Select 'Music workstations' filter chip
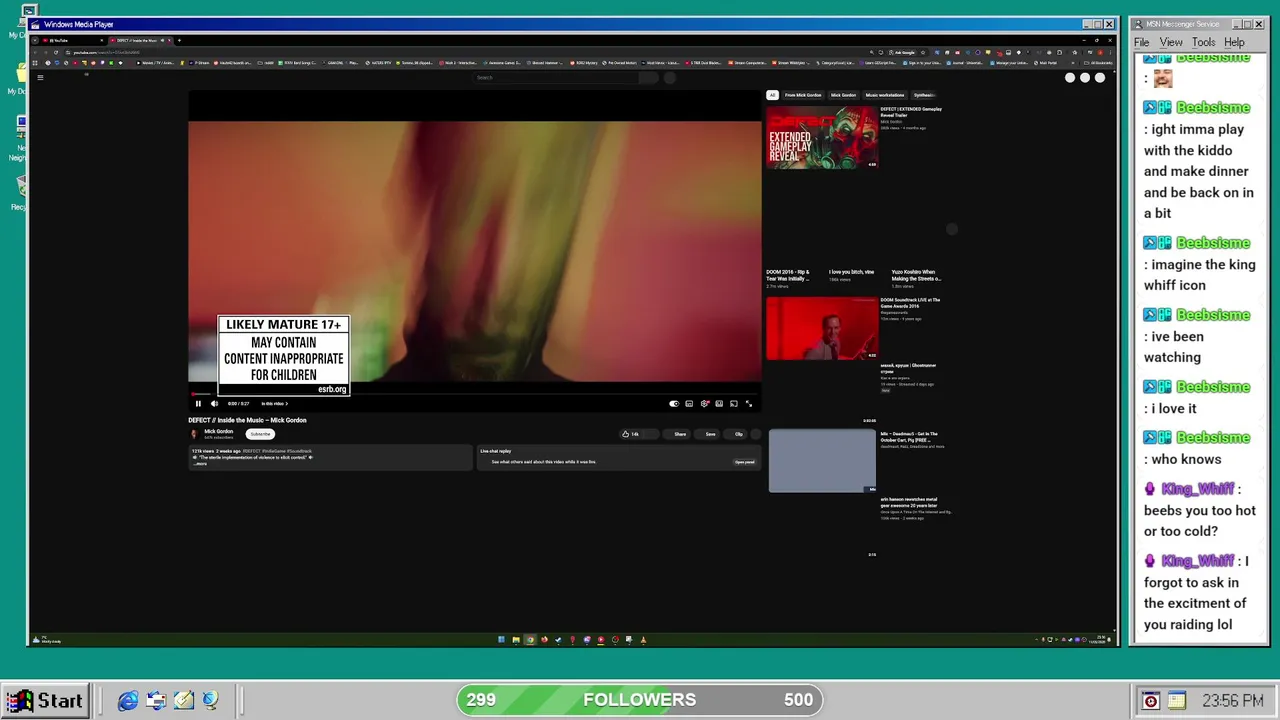This screenshot has width=1280, height=720. [885, 95]
